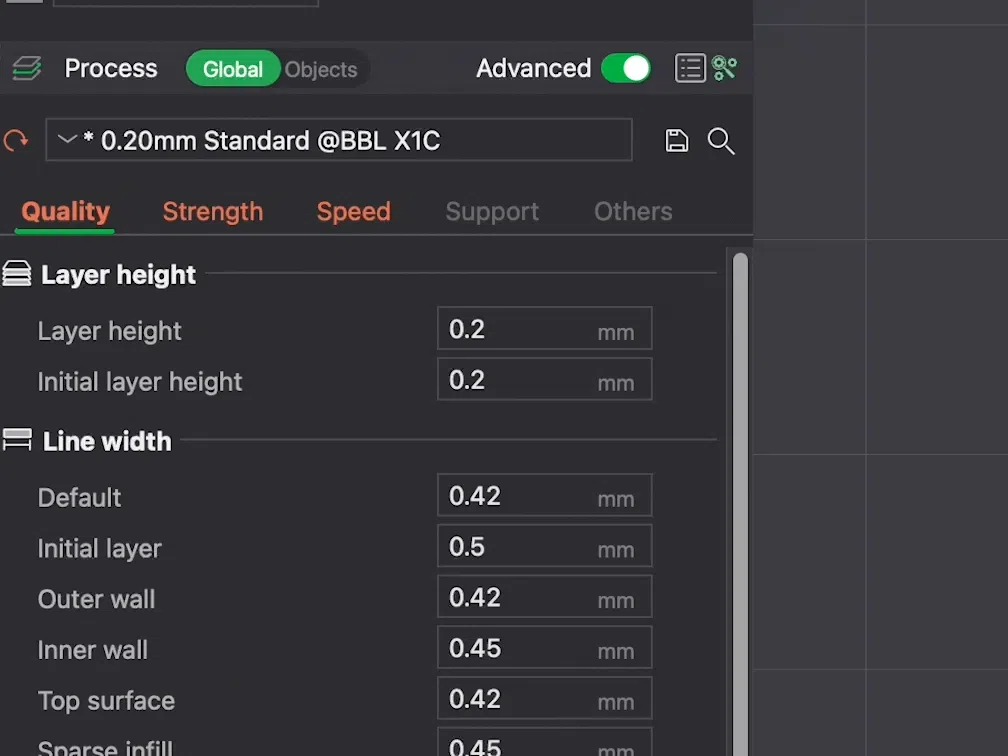Click the save preset floppy icon
Screen dimensions: 1008x756
point(676,140)
